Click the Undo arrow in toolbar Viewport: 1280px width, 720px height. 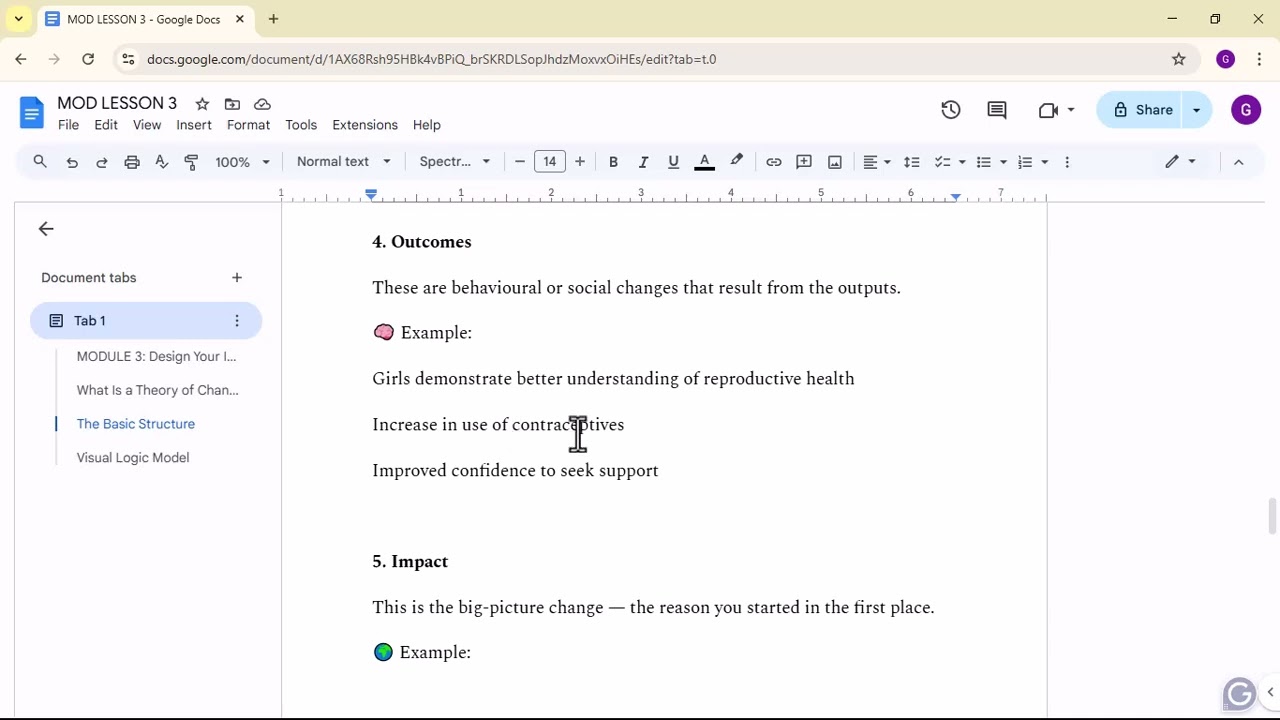(x=72, y=162)
